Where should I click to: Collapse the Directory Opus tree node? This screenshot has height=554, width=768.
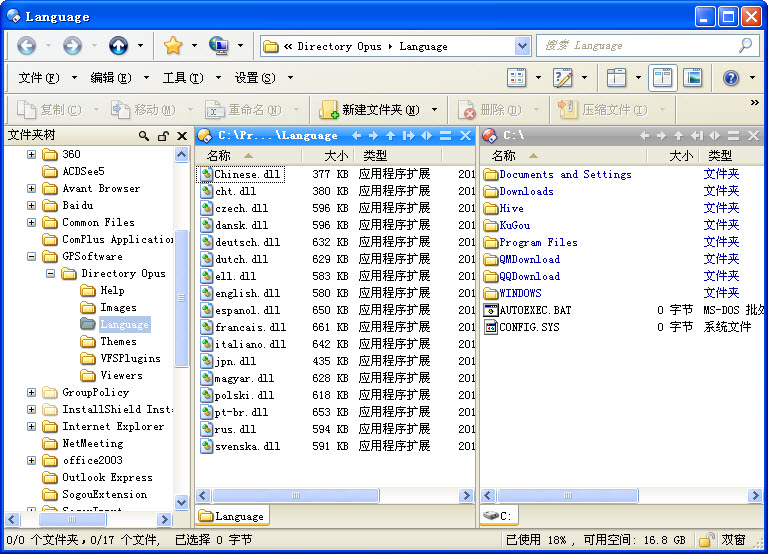(50, 273)
